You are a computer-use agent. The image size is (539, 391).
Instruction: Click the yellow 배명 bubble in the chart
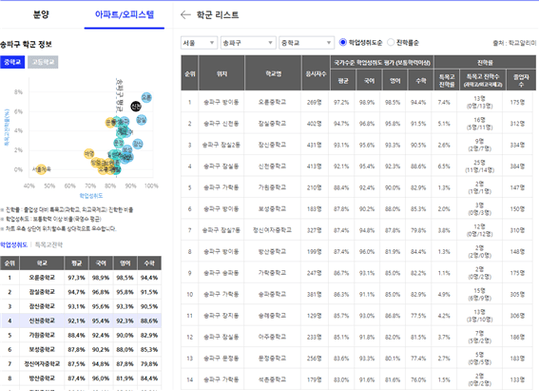[89, 153]
